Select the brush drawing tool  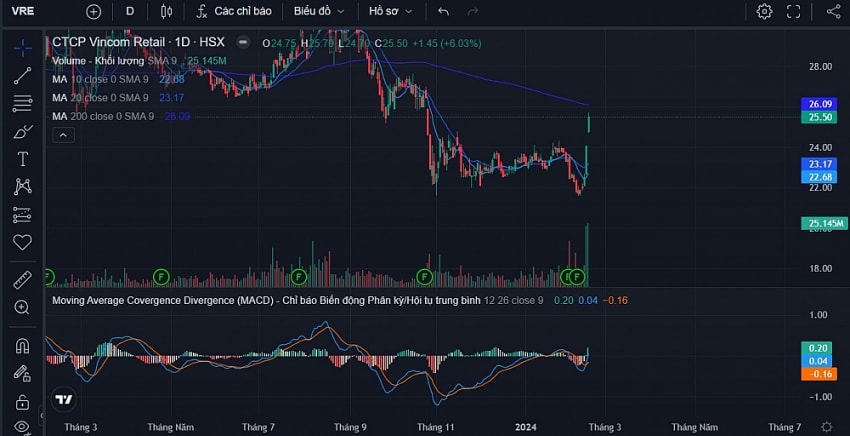coord(22,131)
